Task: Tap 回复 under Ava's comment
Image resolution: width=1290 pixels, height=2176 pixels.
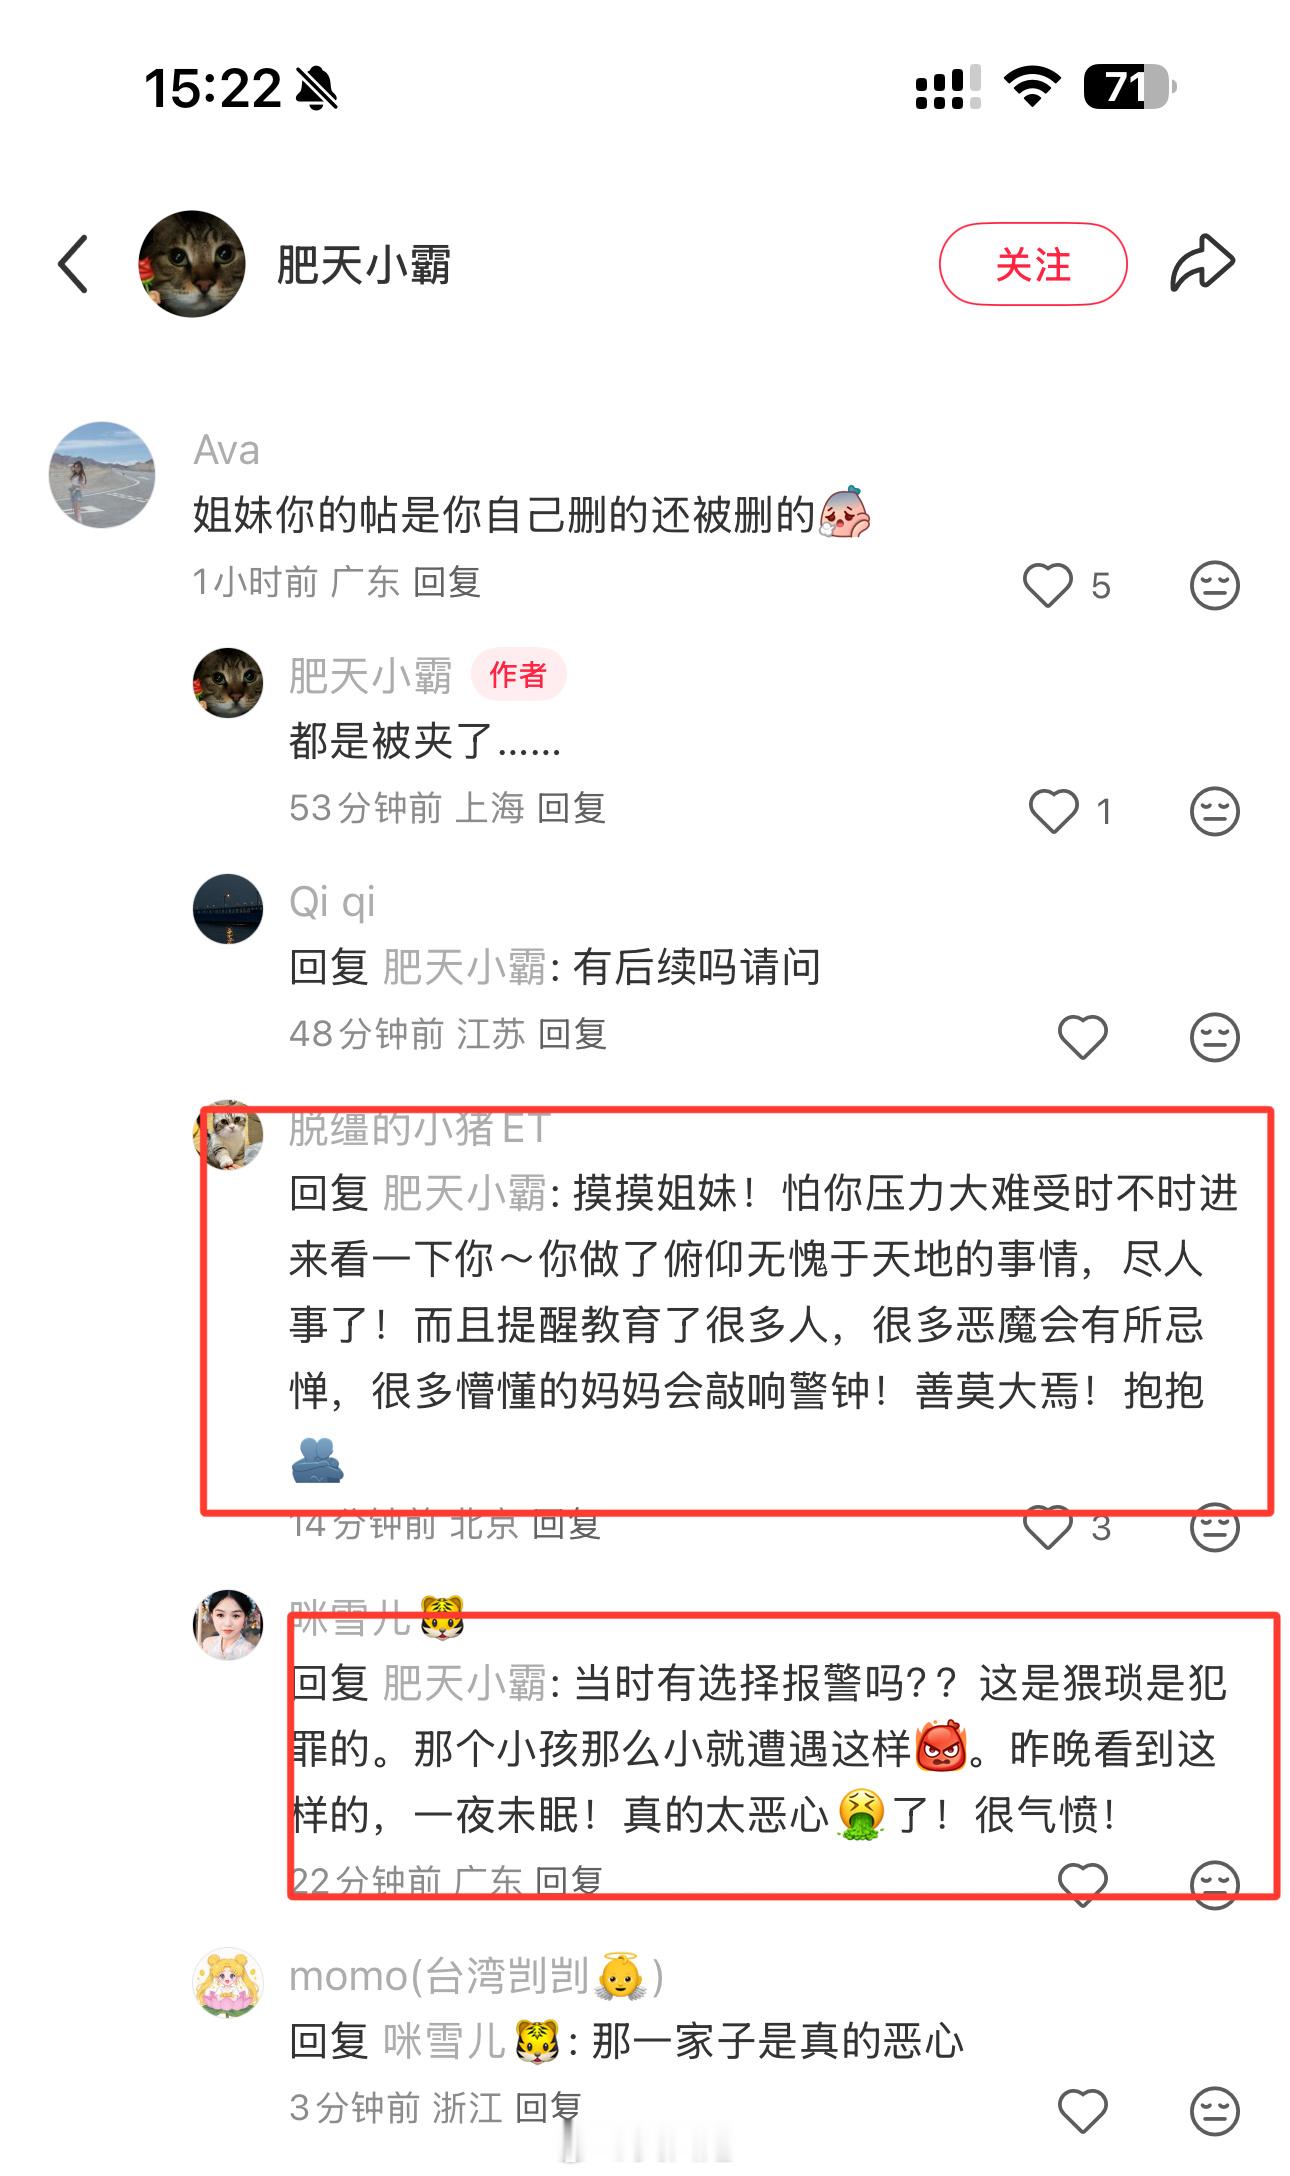Action: click(447, 582)
